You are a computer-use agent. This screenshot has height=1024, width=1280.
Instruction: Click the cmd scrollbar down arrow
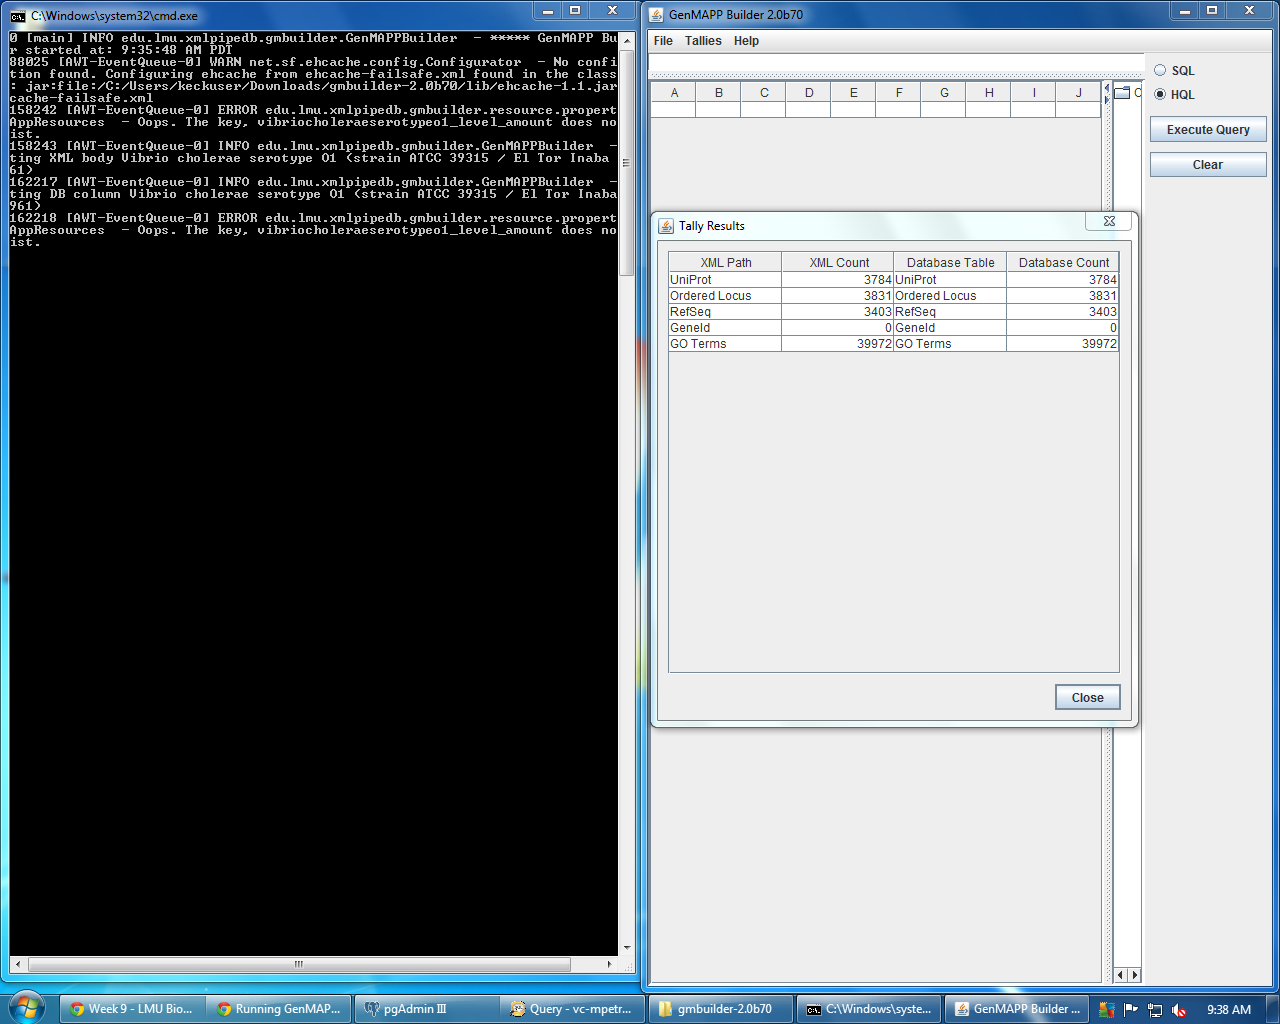pyautogui.click(x=627, y=948)
